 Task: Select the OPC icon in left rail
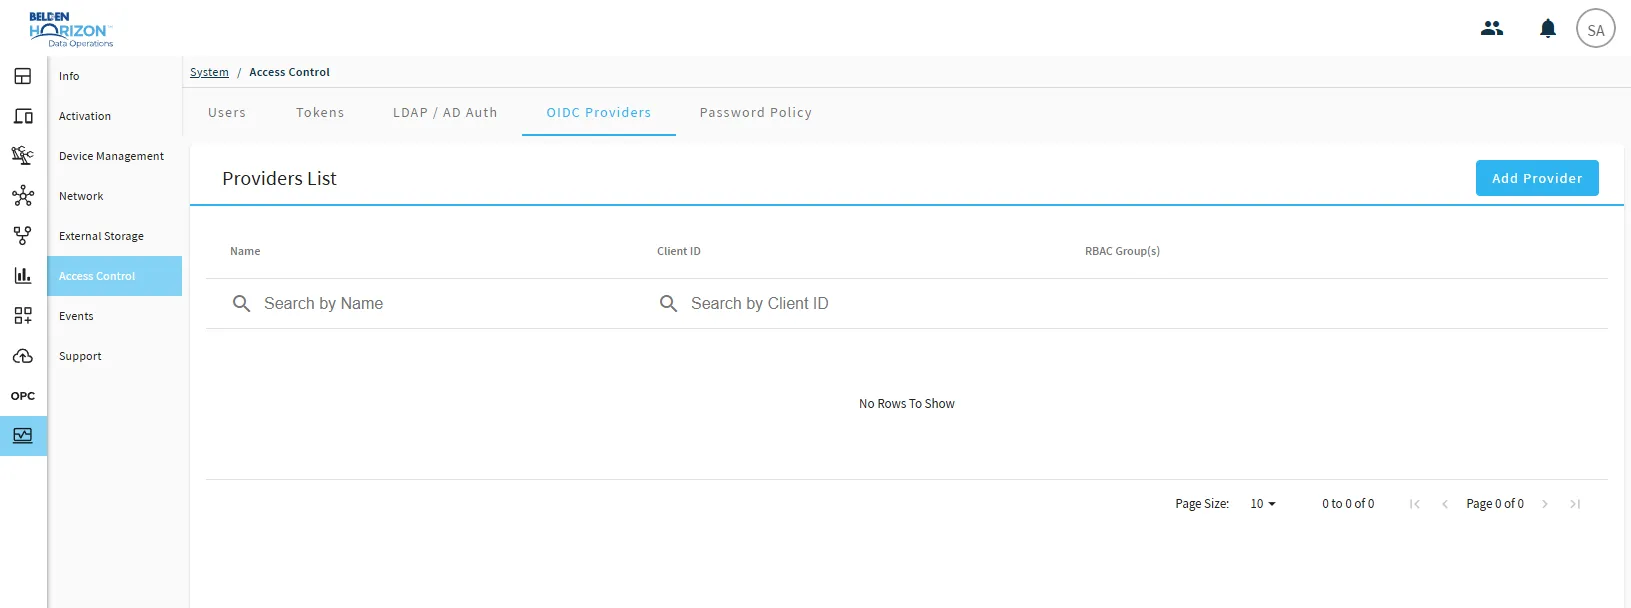pos(23,396)
